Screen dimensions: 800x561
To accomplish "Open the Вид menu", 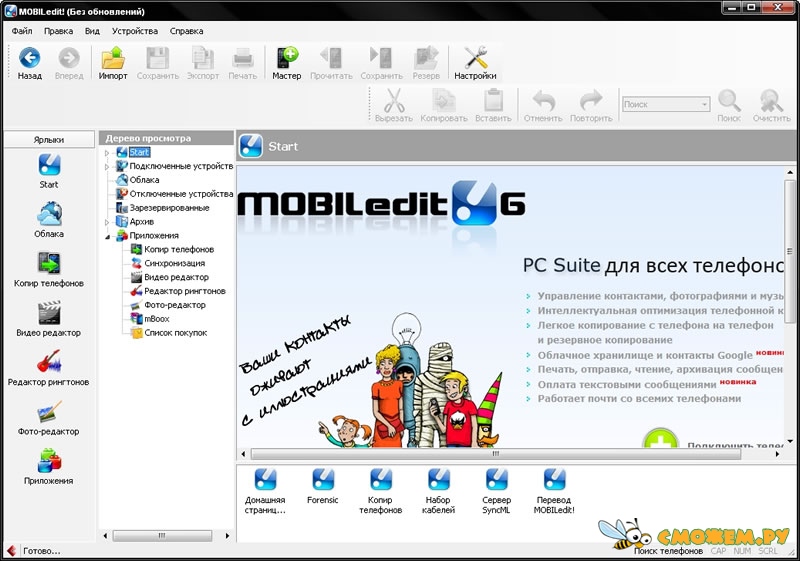I will 92,31.
